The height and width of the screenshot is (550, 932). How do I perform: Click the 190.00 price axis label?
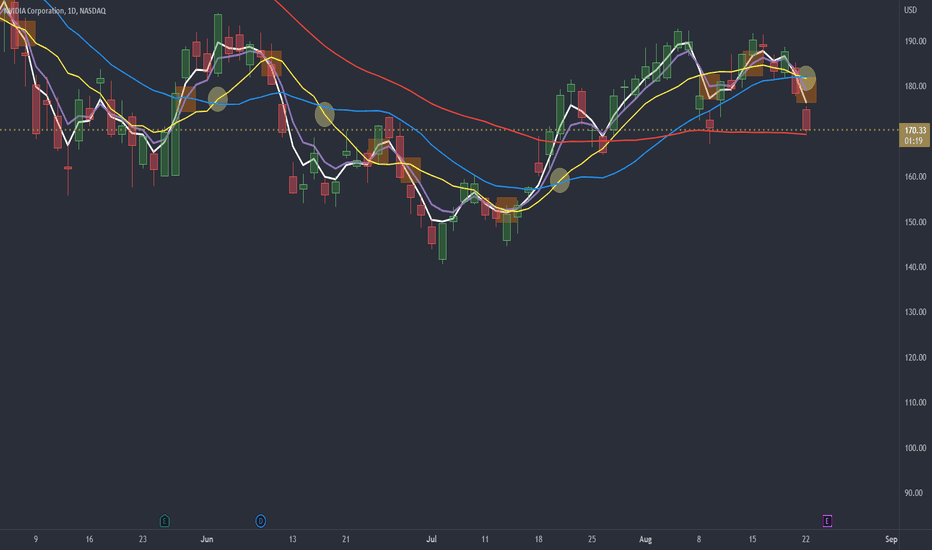[915, 41]
